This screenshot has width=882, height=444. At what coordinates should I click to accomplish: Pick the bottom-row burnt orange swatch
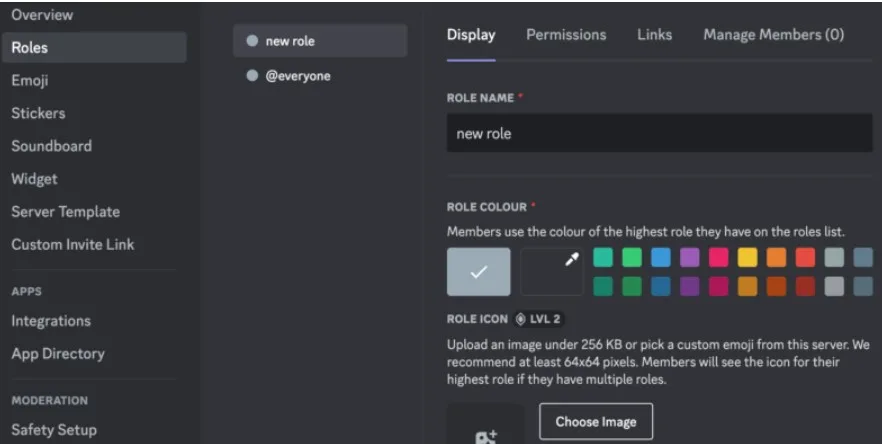(x=776, y=286)
